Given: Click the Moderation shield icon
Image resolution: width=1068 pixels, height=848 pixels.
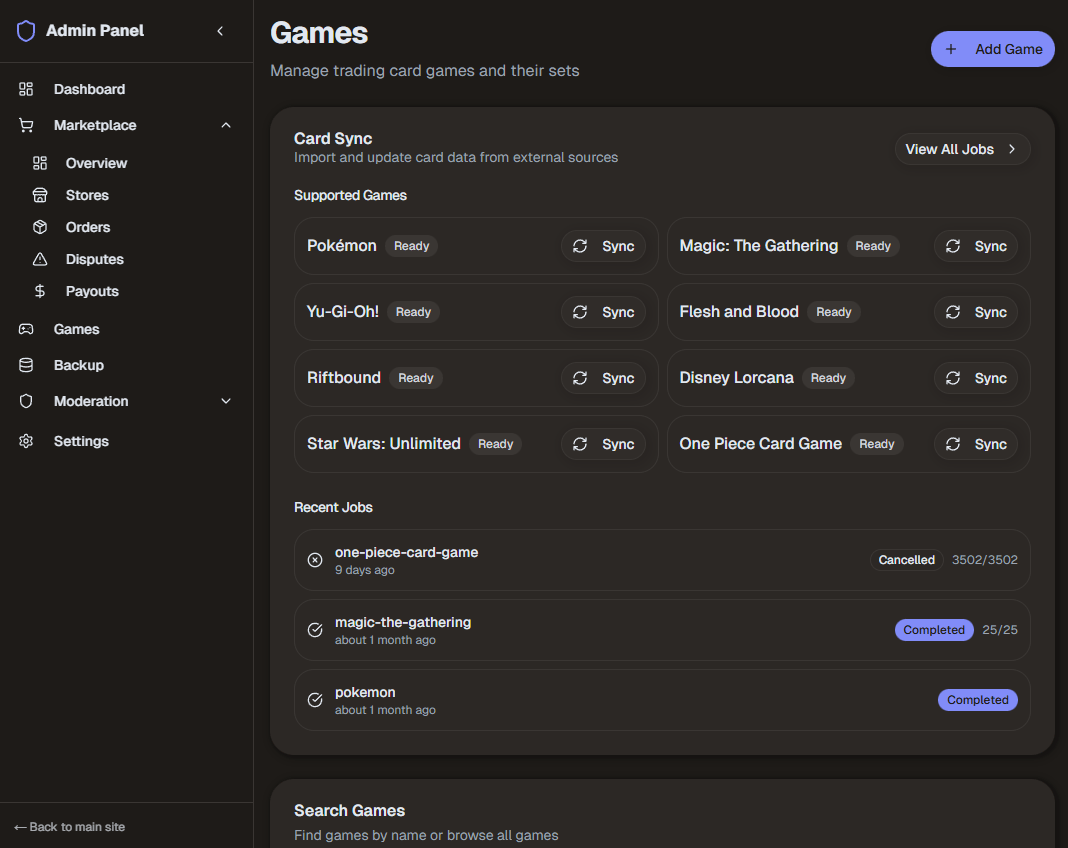Looking at the screenshot, I should click(x=26, y=401).
